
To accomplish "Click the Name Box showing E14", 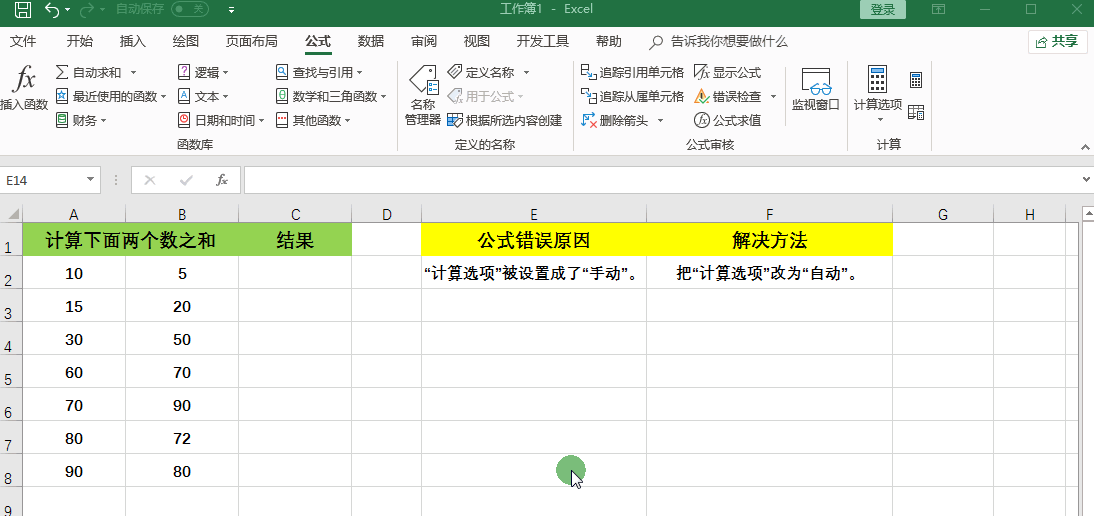I will coord(43,180).
